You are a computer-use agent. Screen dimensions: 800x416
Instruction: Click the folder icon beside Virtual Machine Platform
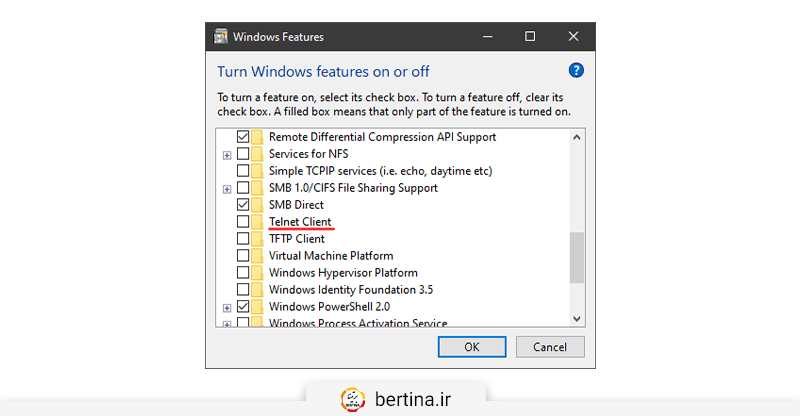tap(258, 256)
